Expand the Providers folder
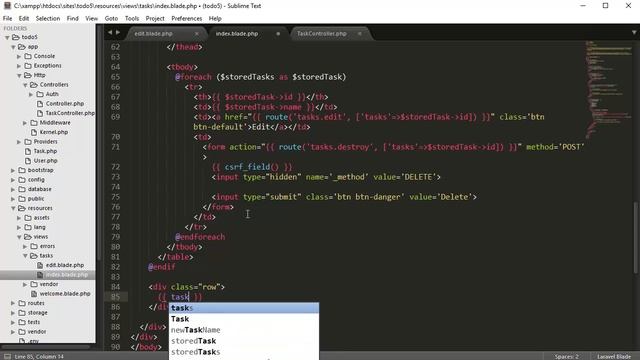 click(19, 142)
